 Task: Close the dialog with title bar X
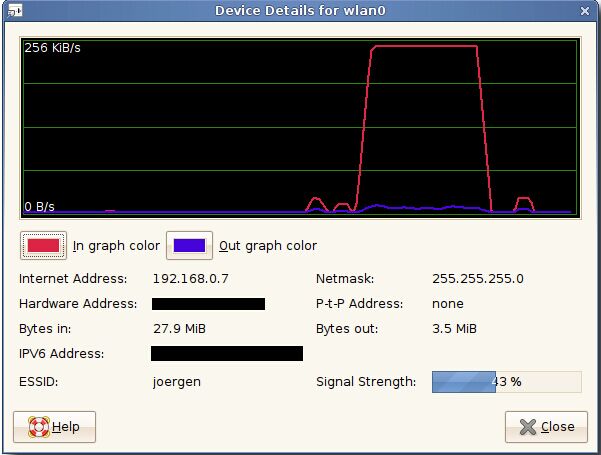(585, 11)
